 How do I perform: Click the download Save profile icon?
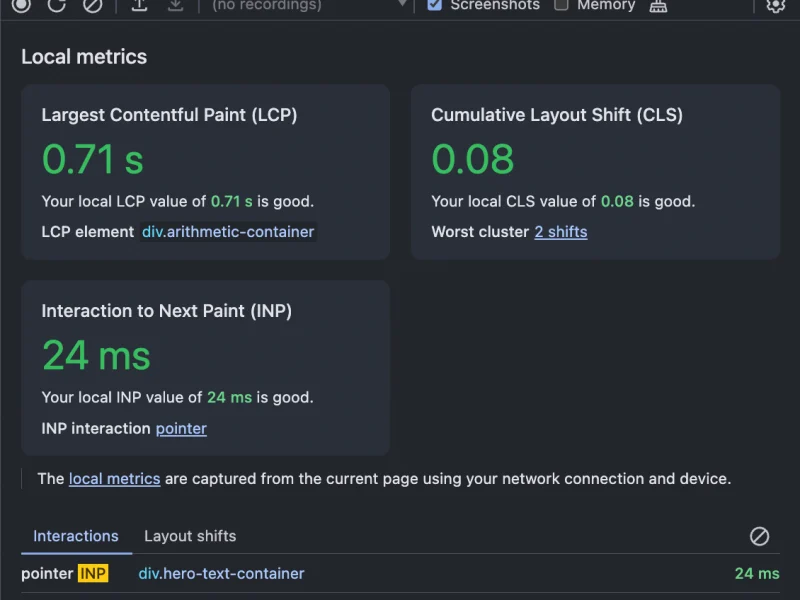[x=175, y=5]
